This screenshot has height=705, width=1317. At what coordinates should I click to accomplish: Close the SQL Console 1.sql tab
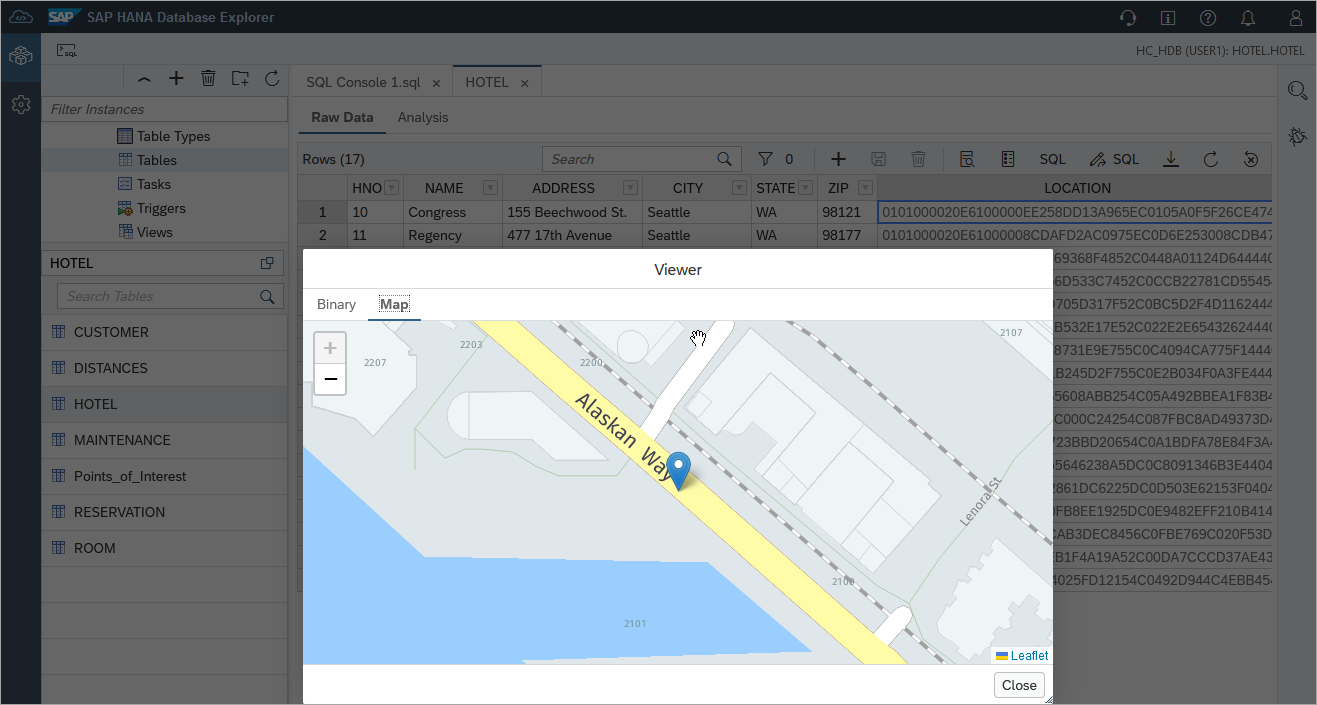pyautogui.click(x=436, y=83)
